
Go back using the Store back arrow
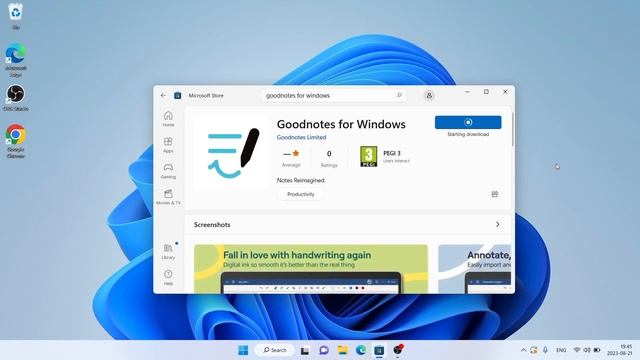(163, 96)
